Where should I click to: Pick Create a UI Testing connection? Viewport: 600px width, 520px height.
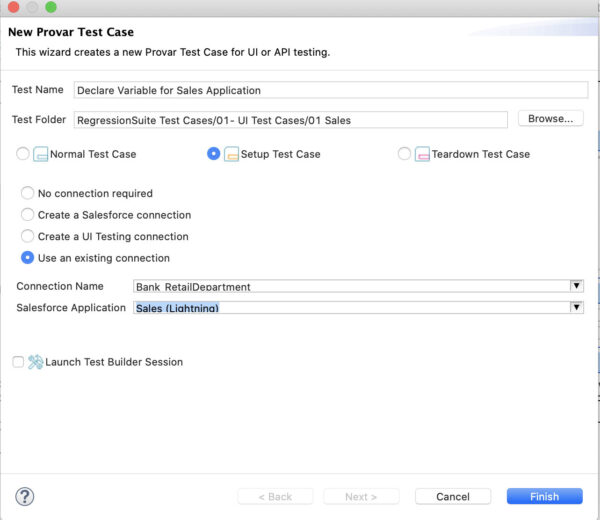pyautogui.click(x=28, y=237)
